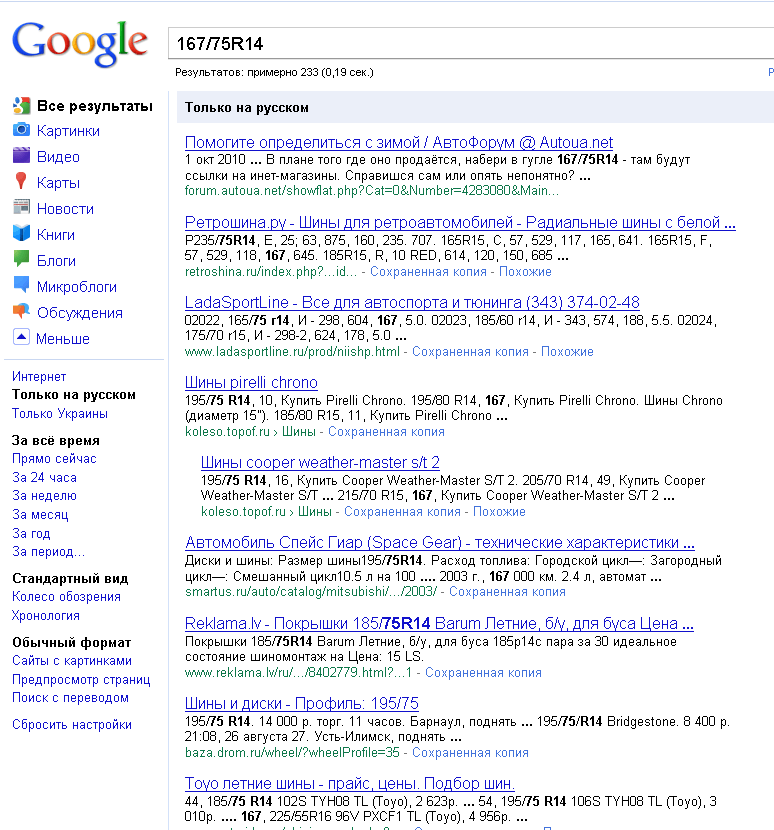Open result Помогите определиться с зимой Autoua.net
The height and width of the screenshot is (830, 774).
click(x=399, y=142)
